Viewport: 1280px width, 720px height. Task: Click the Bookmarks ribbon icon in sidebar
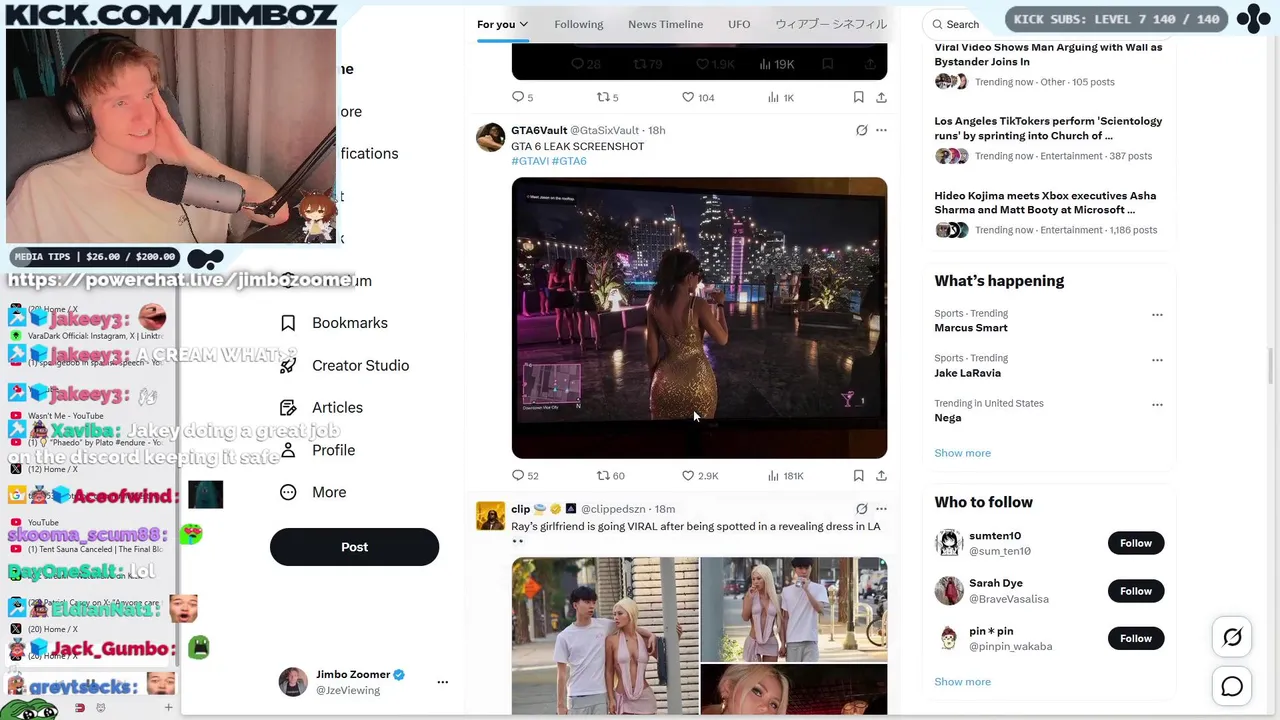288,323
